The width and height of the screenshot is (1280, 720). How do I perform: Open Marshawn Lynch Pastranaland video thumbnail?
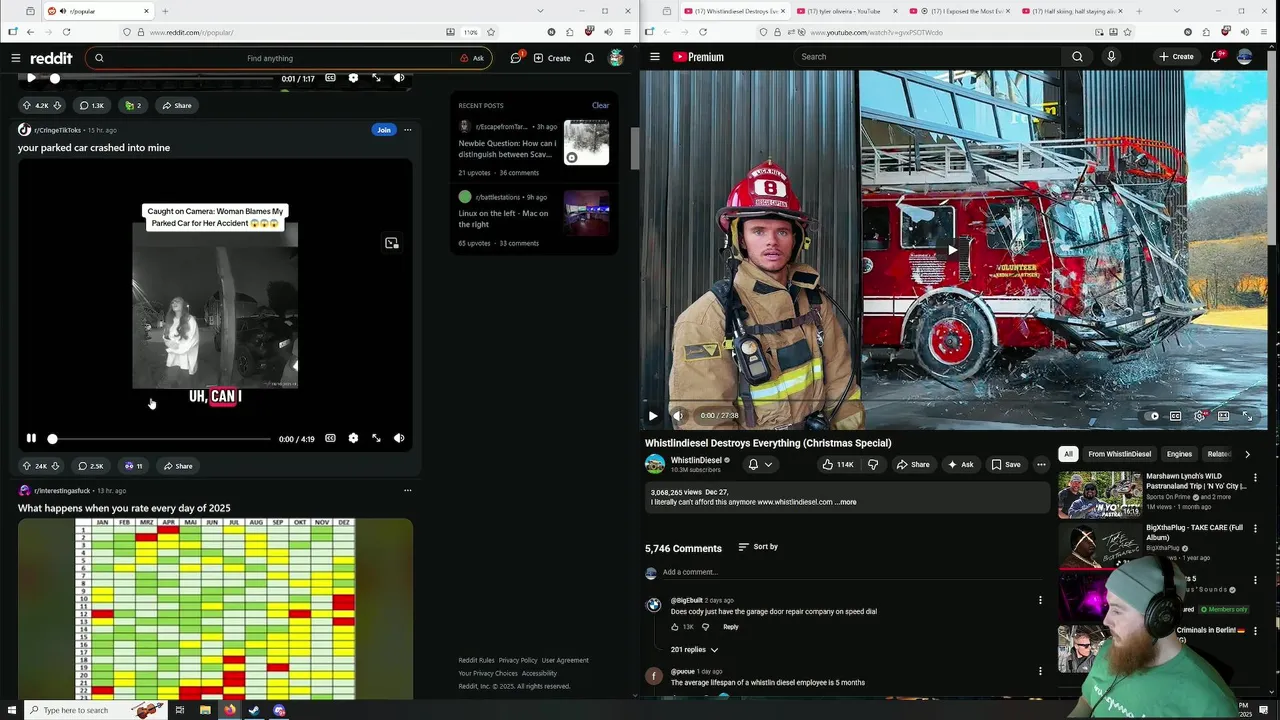point(1100,494)
